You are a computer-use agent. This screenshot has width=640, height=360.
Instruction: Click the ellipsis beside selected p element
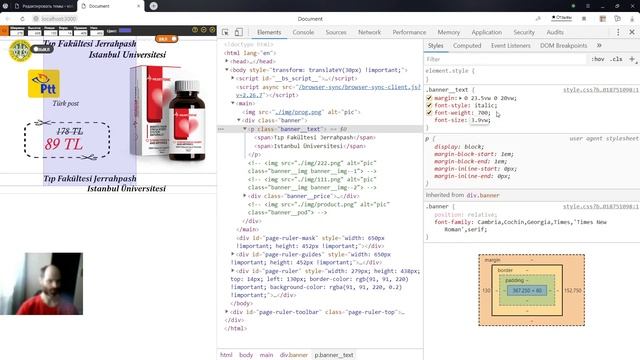(221, 129)
